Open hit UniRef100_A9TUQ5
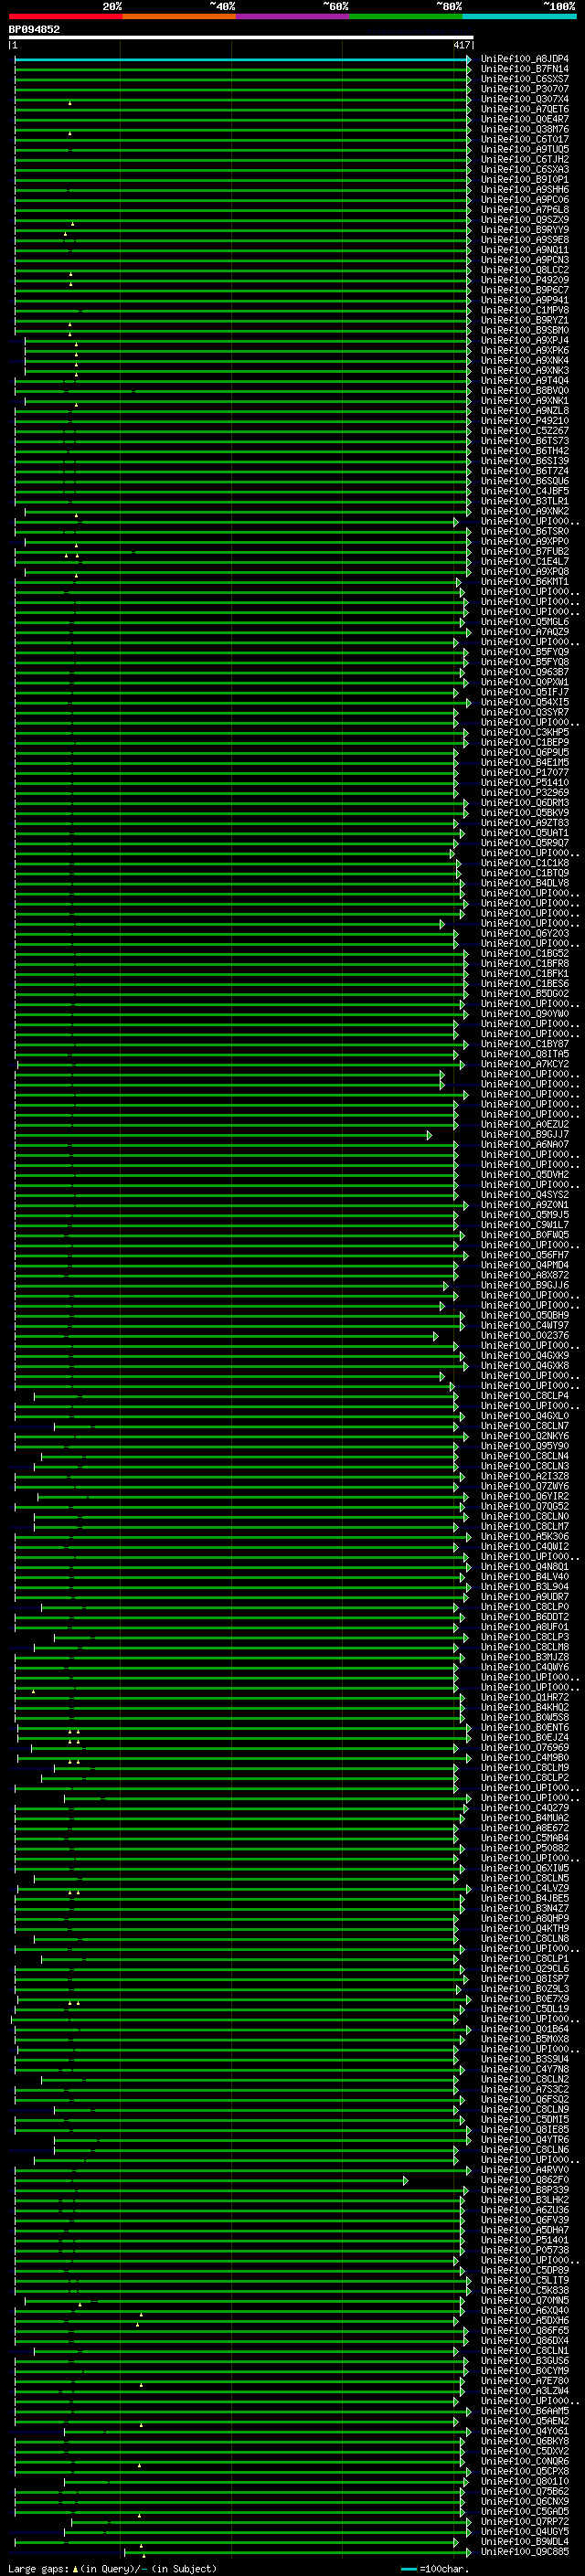585x2576 pixels. pyautogui.click(x=524, y=149)
